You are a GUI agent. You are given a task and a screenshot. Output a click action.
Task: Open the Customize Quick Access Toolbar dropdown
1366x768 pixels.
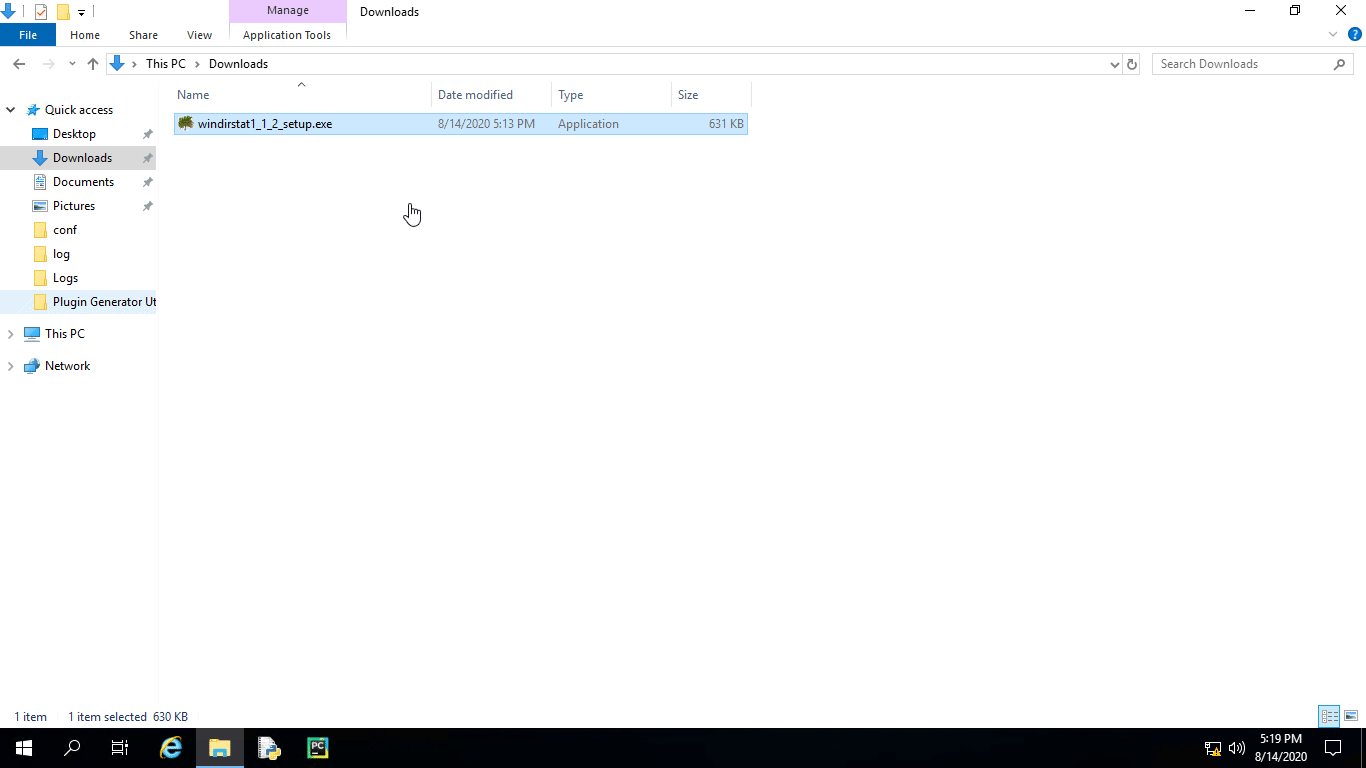[80, 12]
